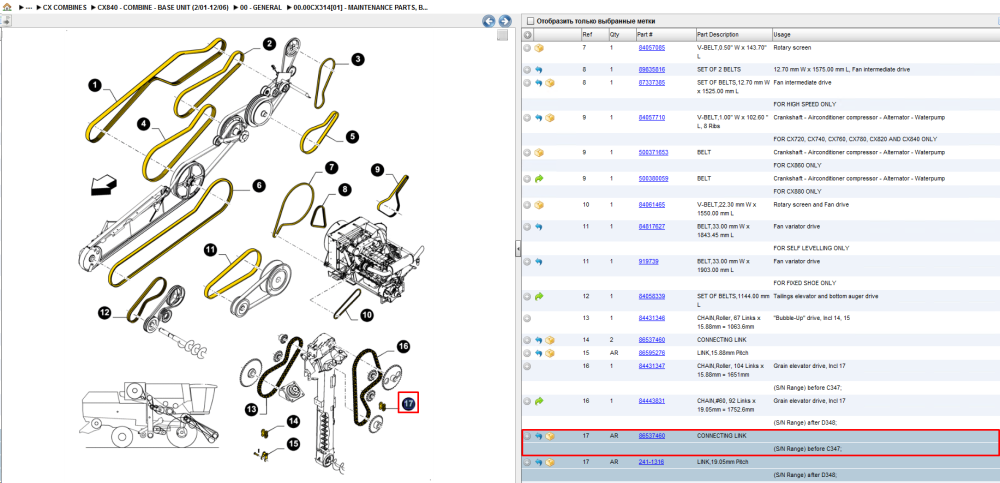Select callout 11 on the diagram

pyautogui.click(x=210, y=249)
